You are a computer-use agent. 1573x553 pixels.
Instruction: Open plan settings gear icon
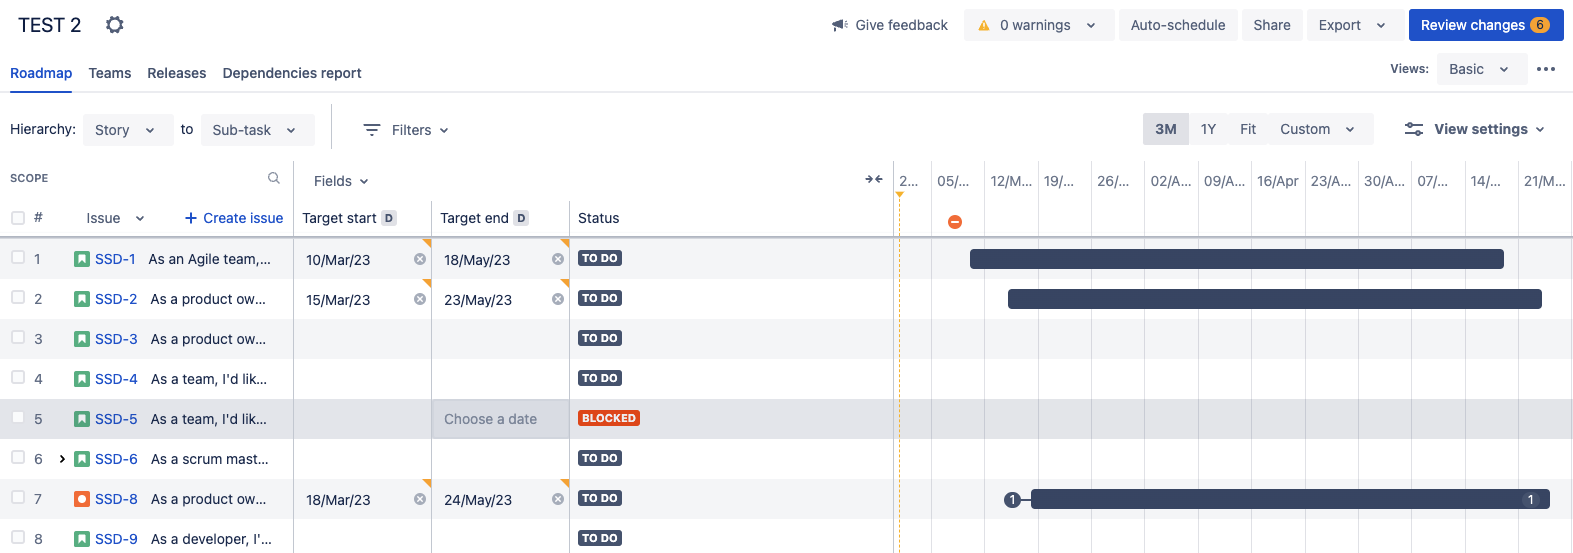[115, 25]
